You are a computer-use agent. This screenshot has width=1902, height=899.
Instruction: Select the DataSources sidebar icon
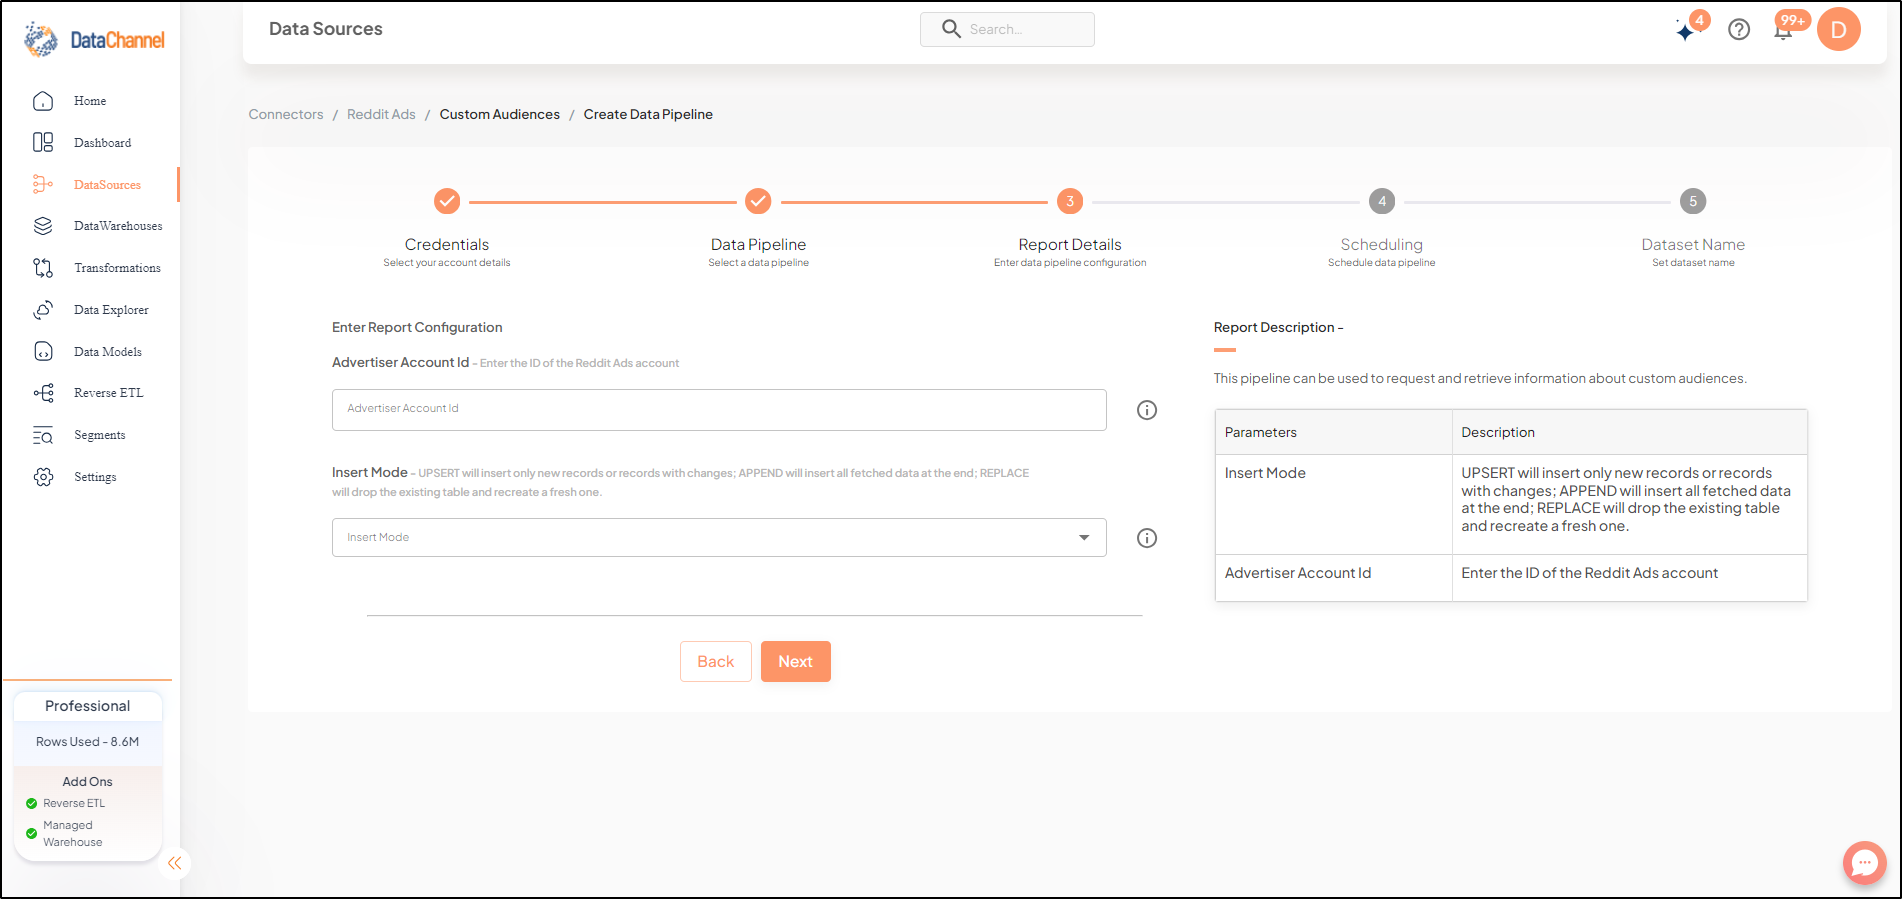[43, 185]
